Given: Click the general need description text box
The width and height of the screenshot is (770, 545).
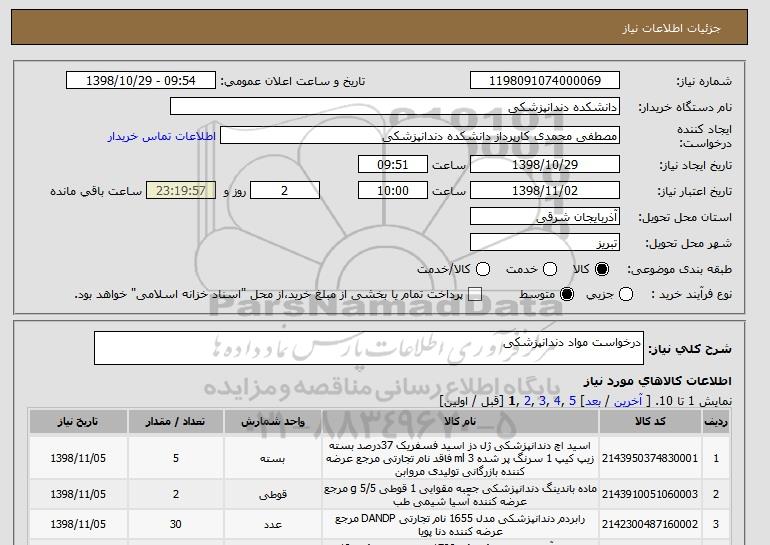Looking at the screenshot, I should click(x=369, y=348).
